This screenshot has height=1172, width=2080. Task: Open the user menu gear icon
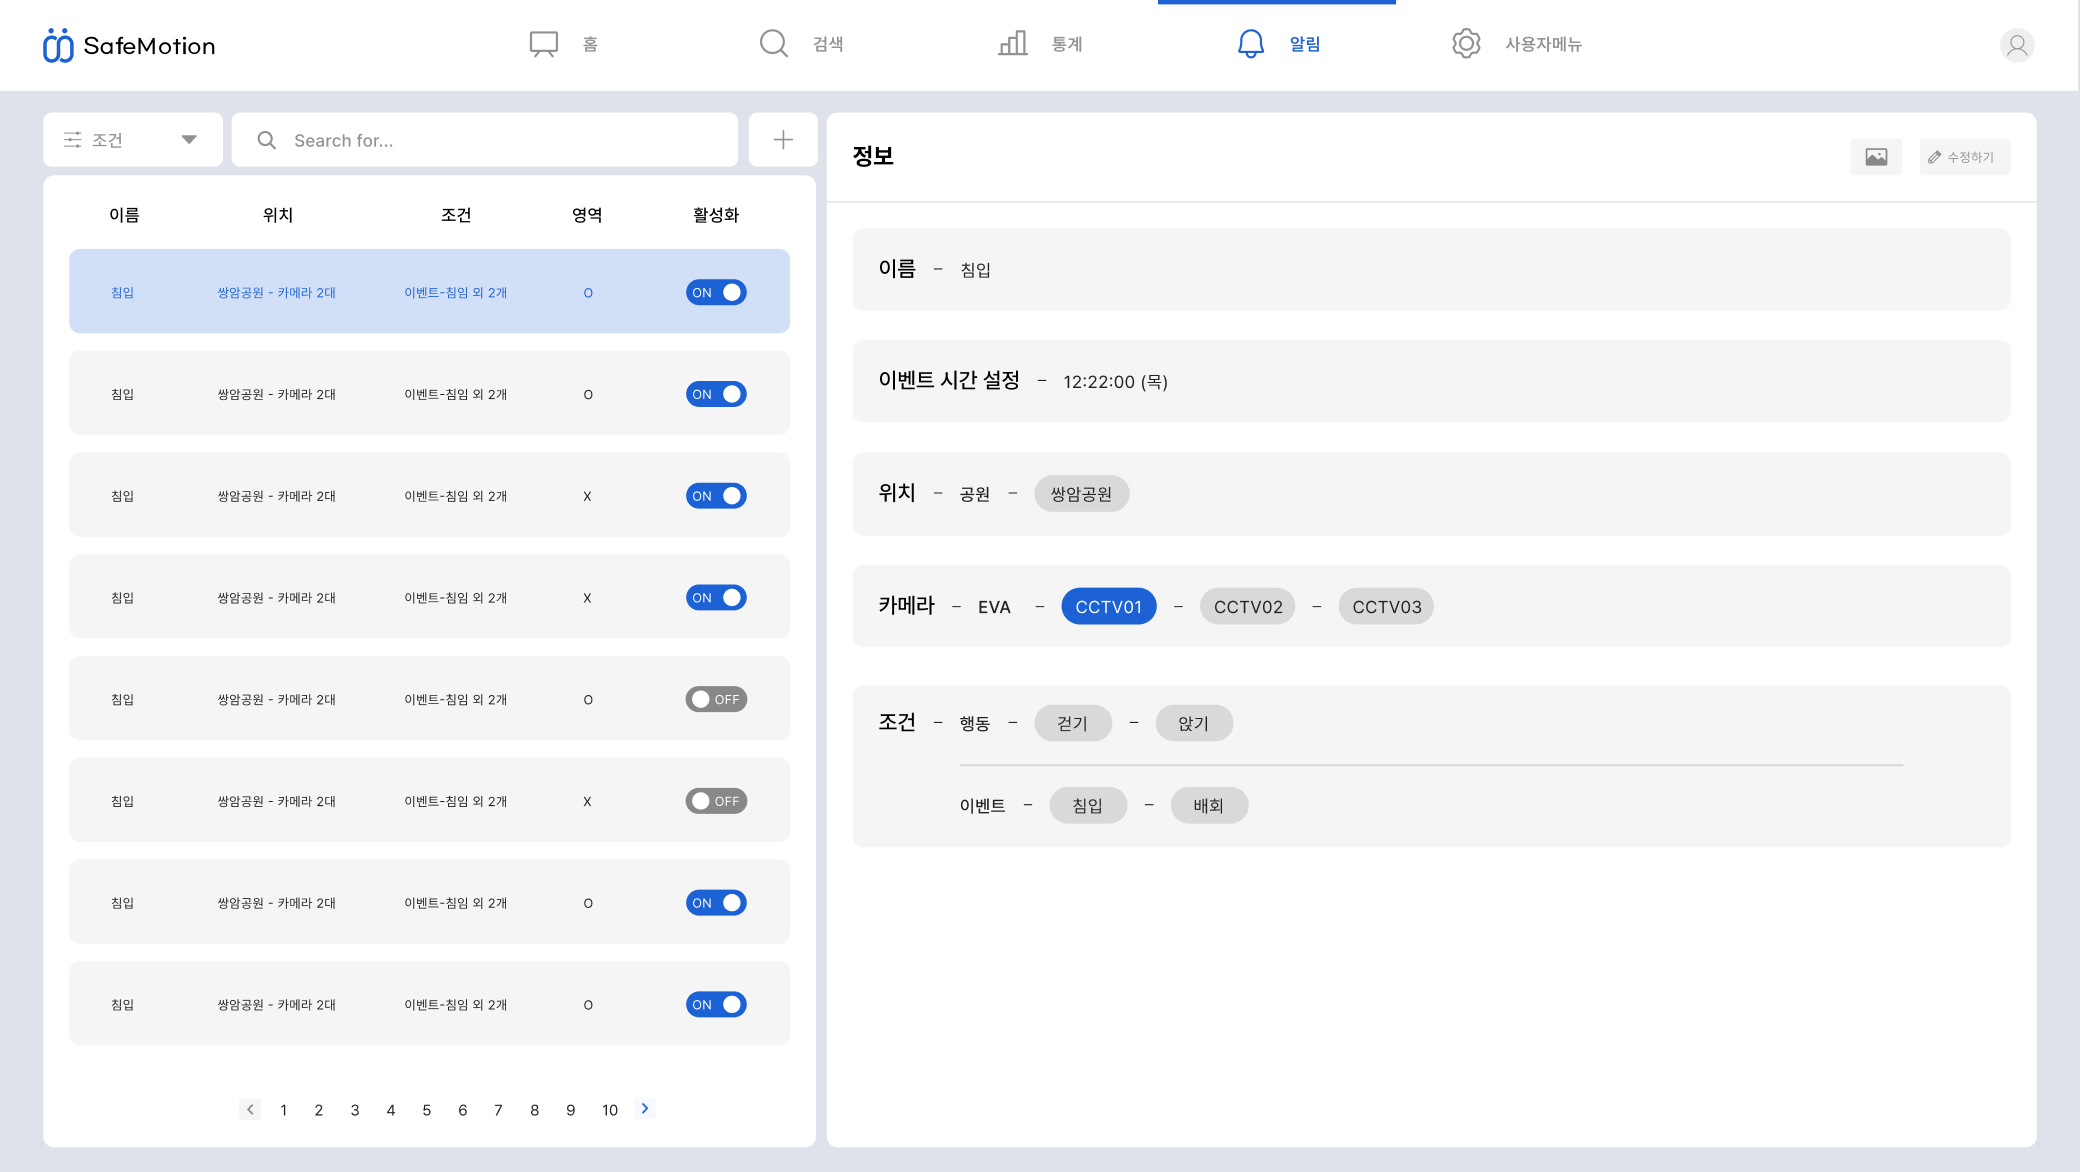pos(1466,44)
